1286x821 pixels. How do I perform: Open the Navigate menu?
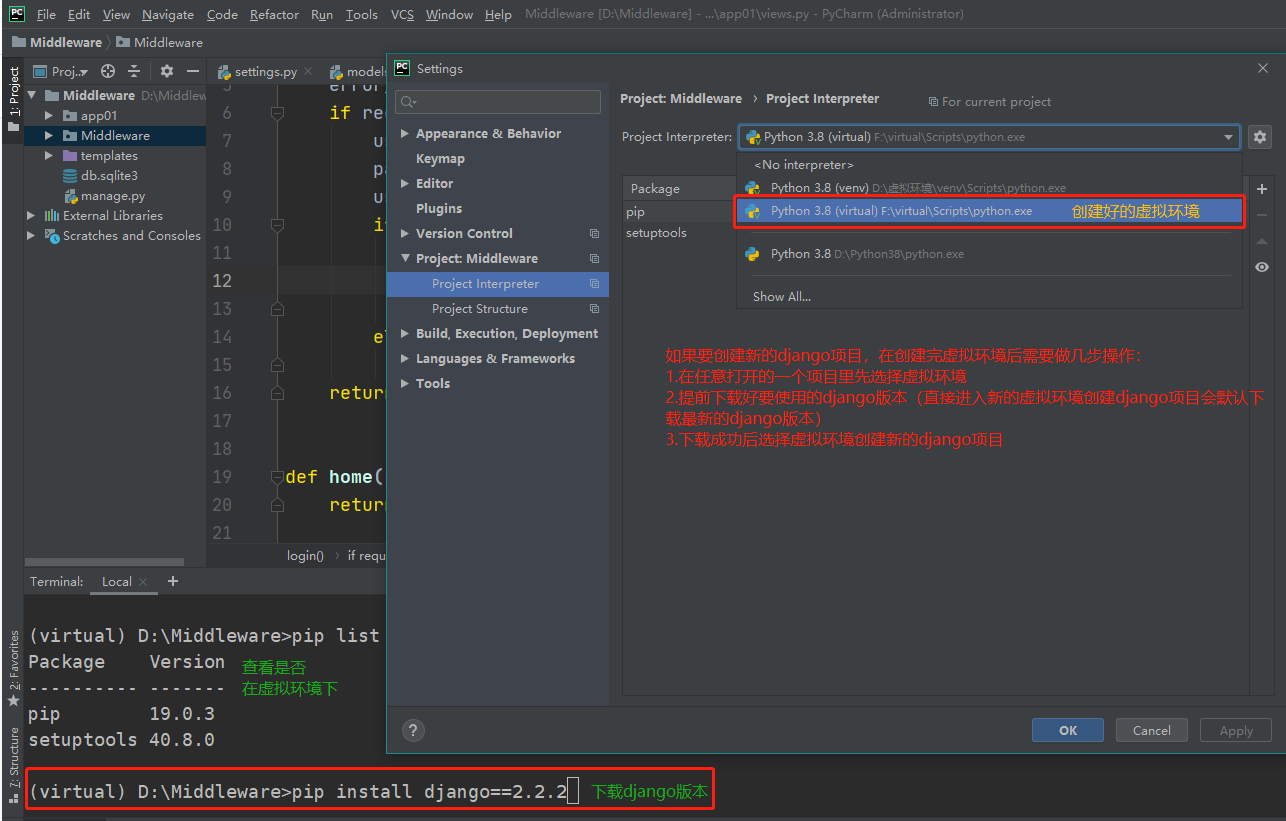pos(168,14)
